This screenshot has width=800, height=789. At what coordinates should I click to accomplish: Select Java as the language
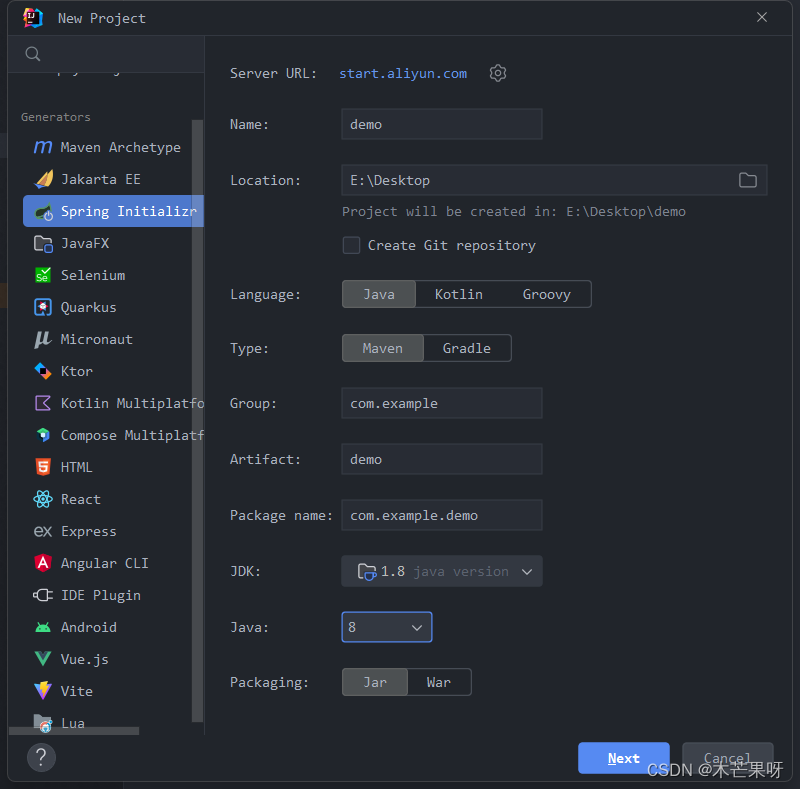coord(379,294)
